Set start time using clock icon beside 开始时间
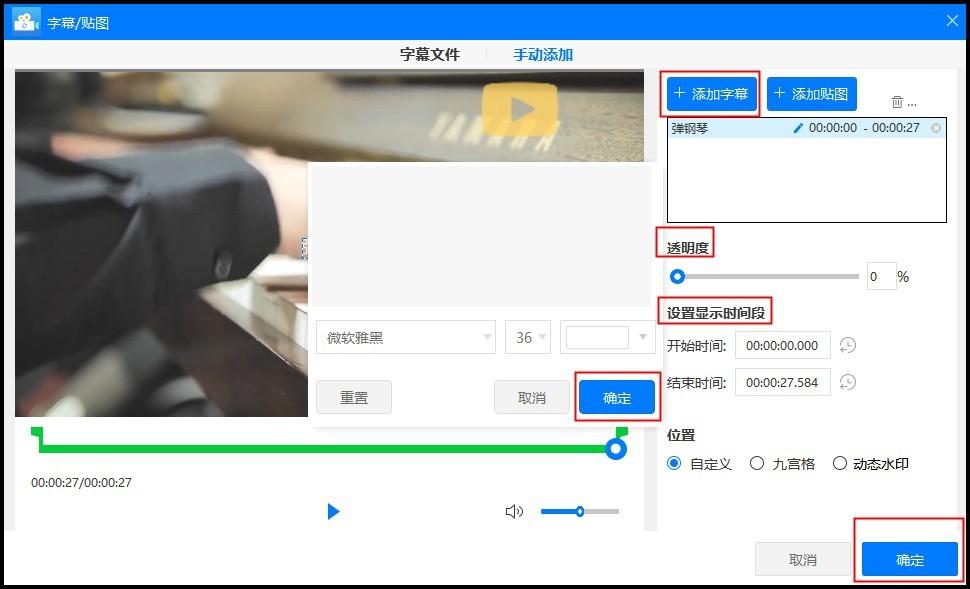 click(x=848, y=345)
